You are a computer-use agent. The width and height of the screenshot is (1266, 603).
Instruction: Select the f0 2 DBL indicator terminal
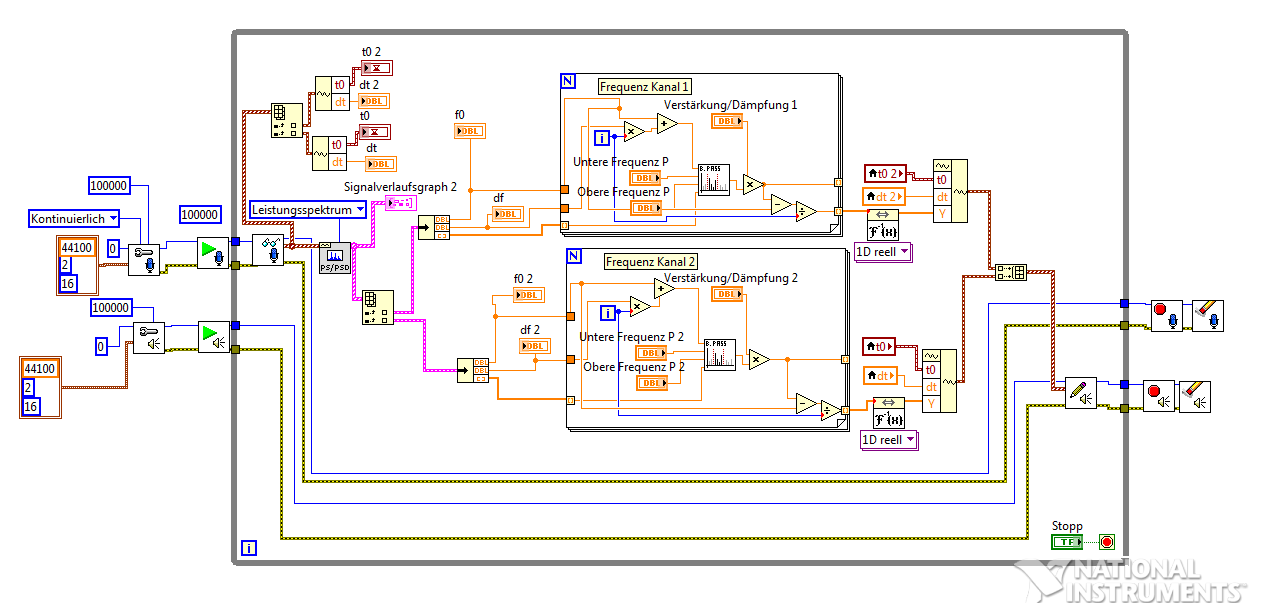[528, 295]
